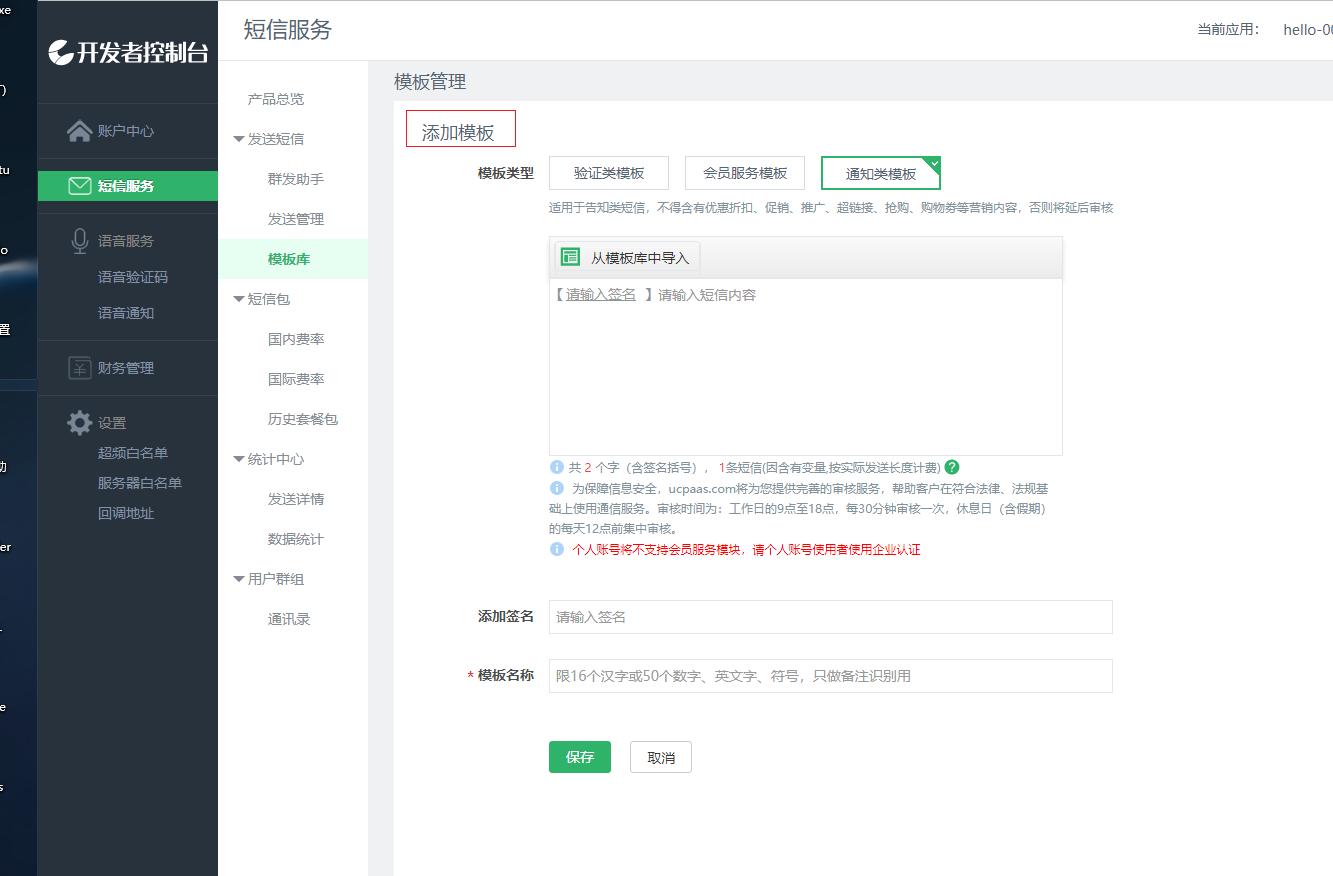The width and height of the screenshot is (1333, 876).
Task: Click the yuan icon beside 财务管理
Action: tap(80, 368)
